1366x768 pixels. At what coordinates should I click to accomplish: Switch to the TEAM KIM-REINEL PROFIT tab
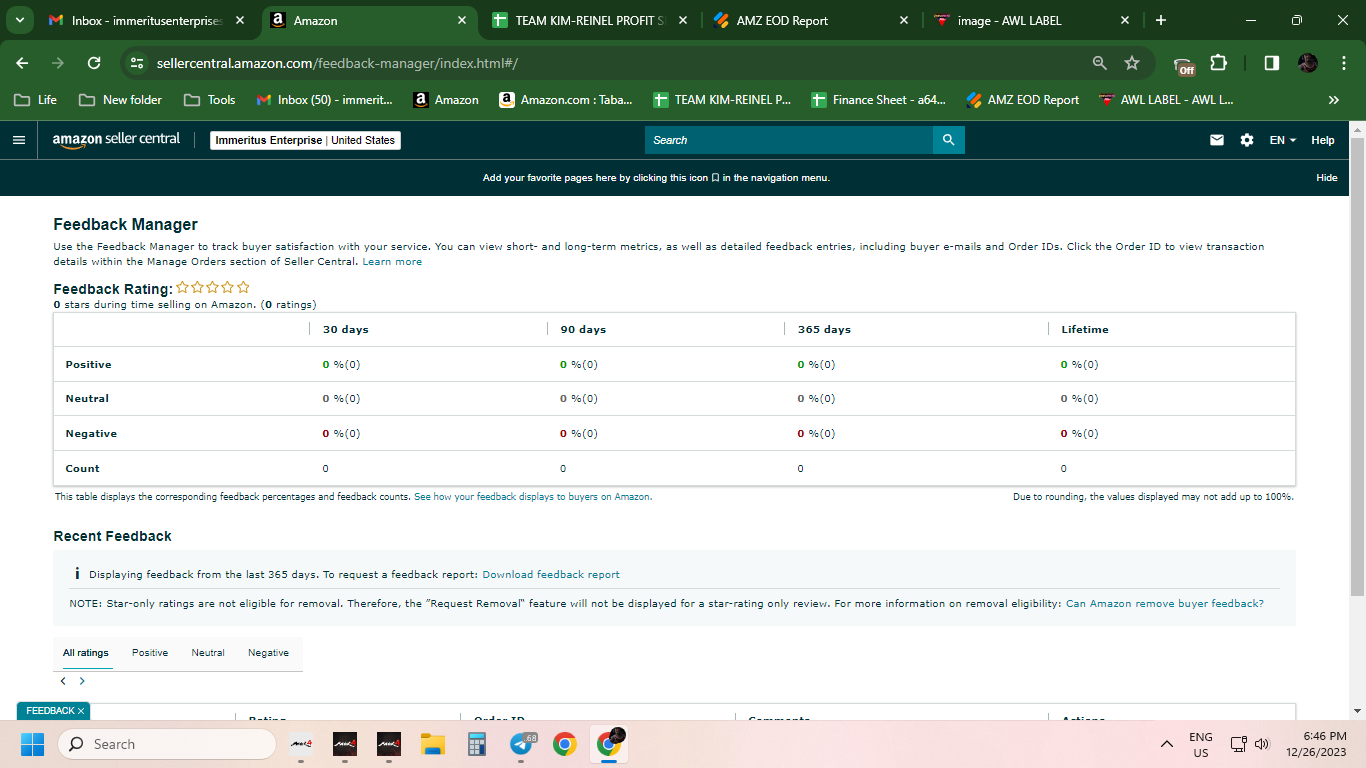(589, 20)
